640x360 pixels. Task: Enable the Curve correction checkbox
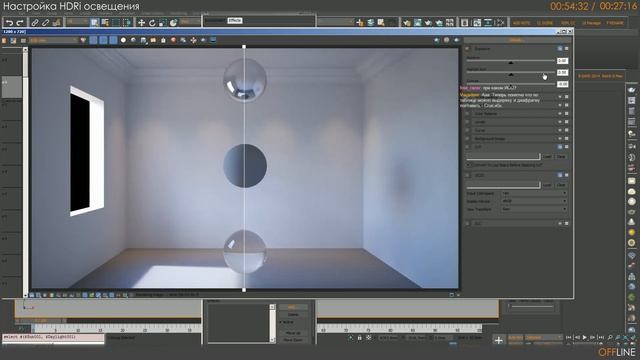(x=467, y=130)
